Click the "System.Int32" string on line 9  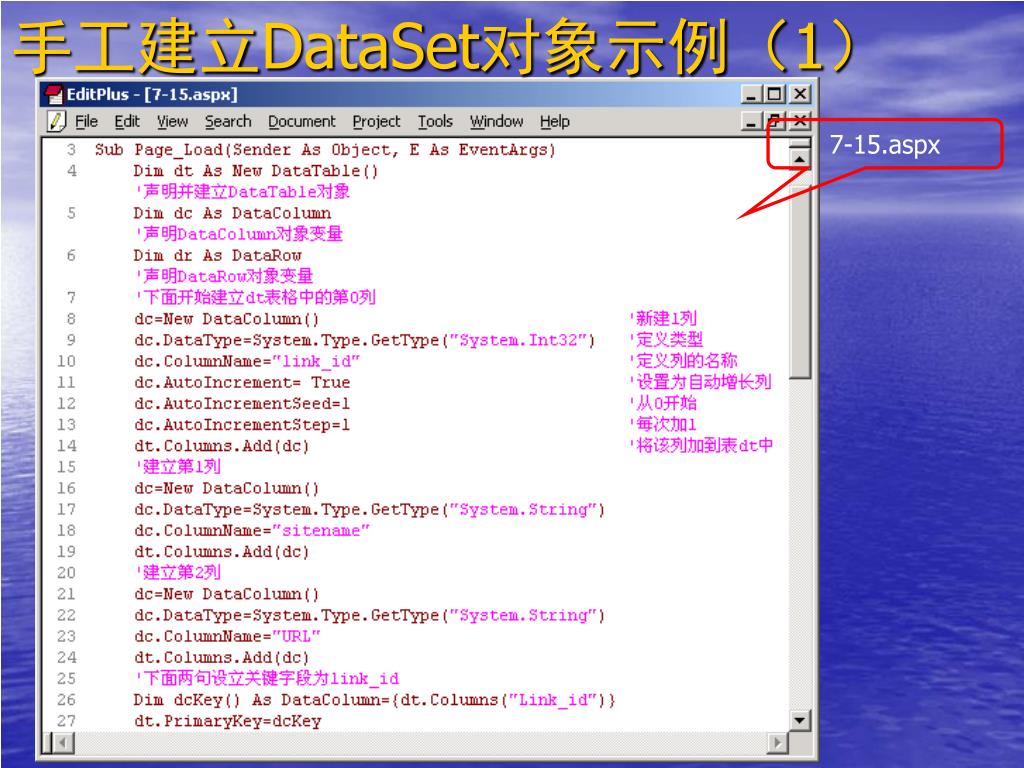point(517,340)
